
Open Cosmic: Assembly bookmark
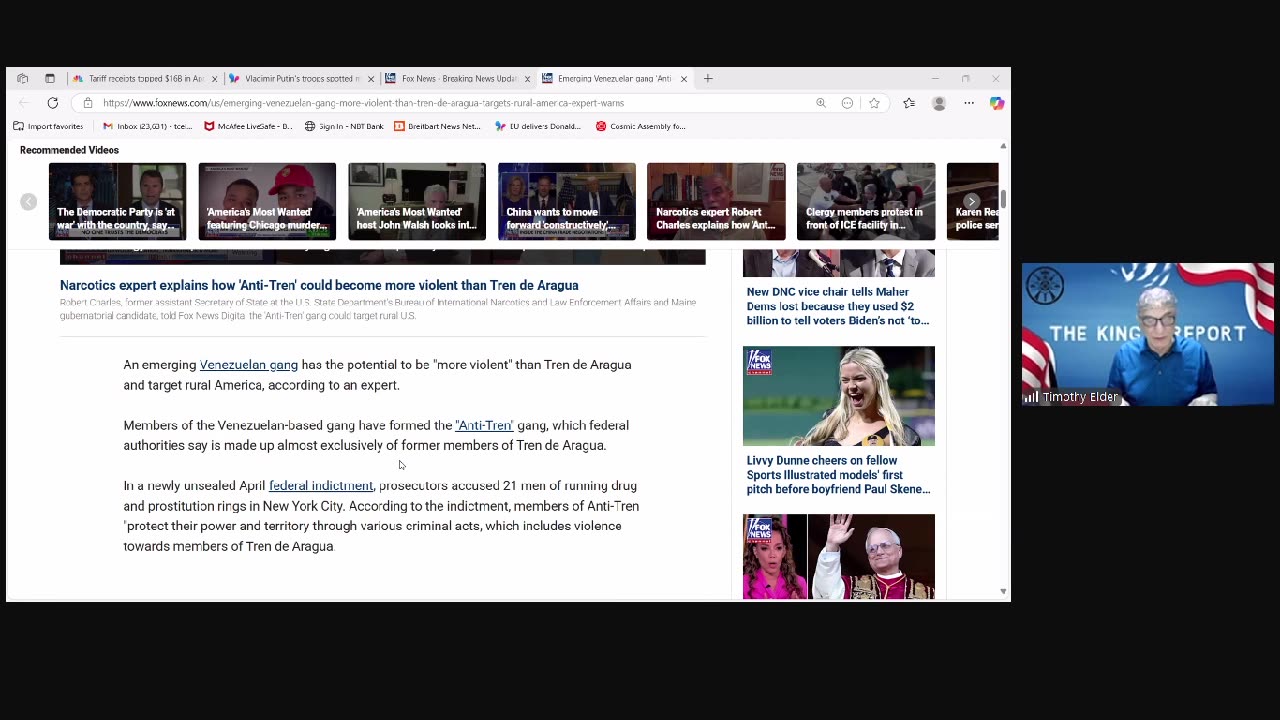pos(640,126)
